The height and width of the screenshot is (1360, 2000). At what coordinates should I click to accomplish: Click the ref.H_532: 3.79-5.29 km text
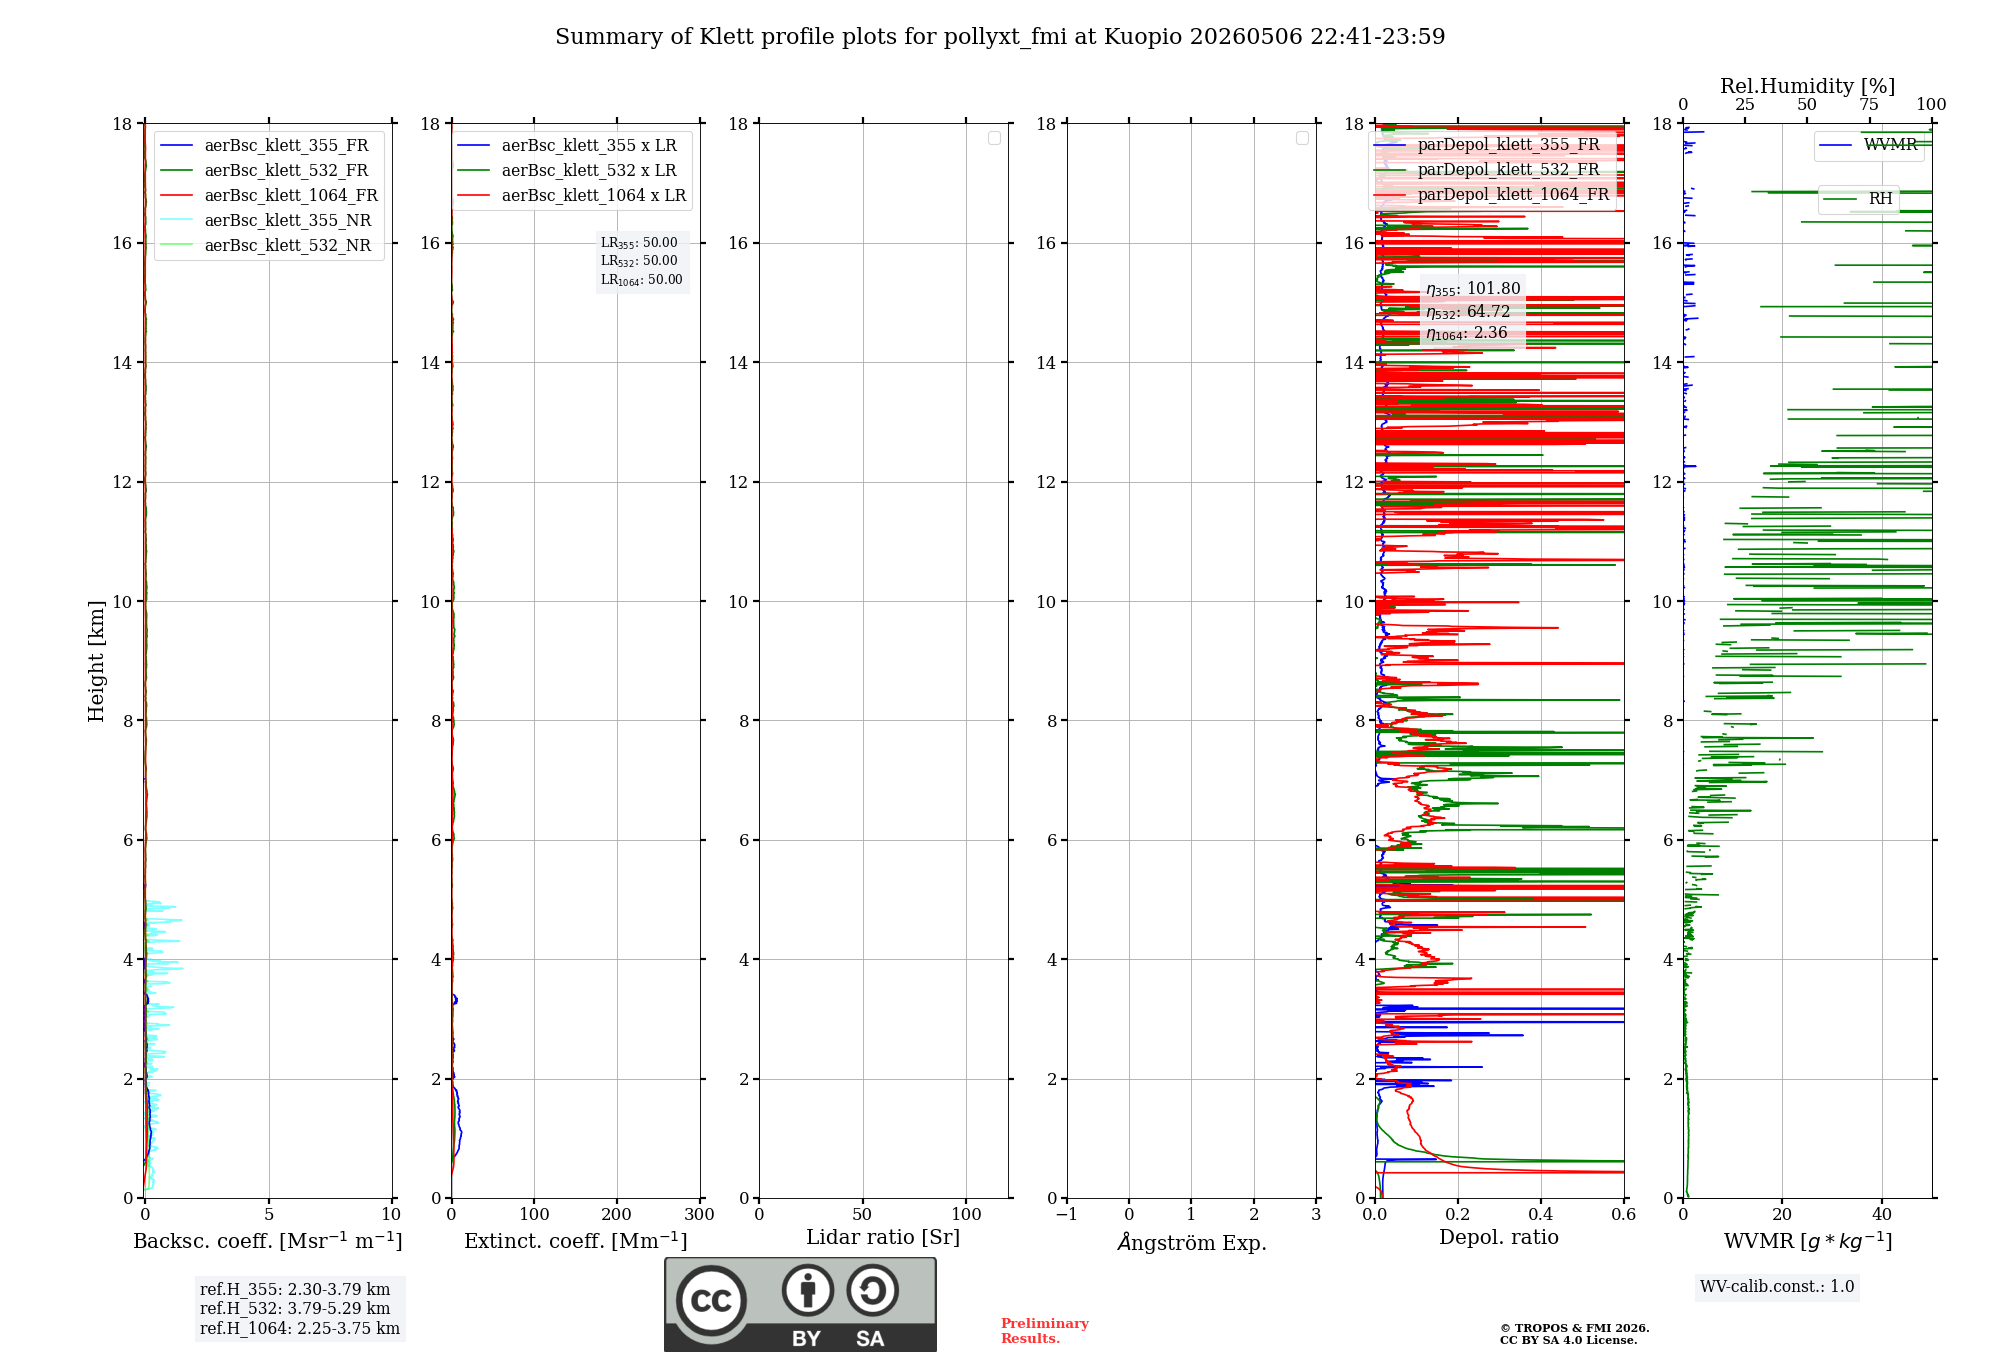[295, 1309]
